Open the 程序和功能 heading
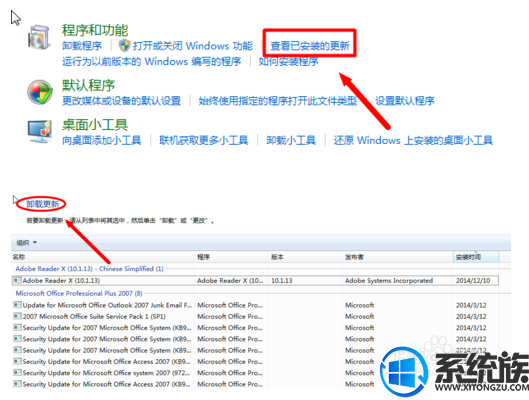The width and height of the screenshot is (529, 400). pyautogui.click(x=95, y=30)
